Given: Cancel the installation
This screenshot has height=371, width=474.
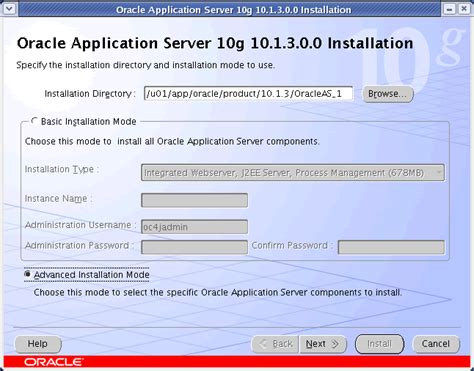Looking at the screenshot, I should tap(436, 344).
